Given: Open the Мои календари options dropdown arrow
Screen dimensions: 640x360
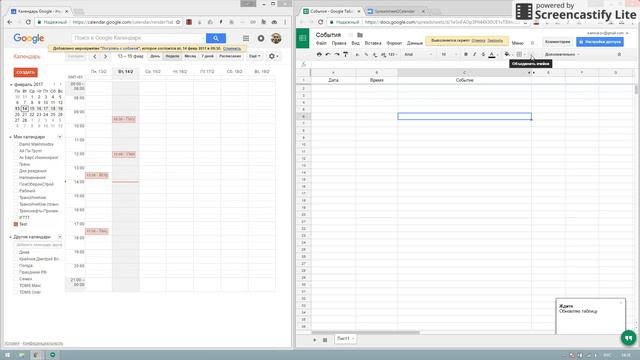Looking at the screenshot, I should [x=60, y=137].
